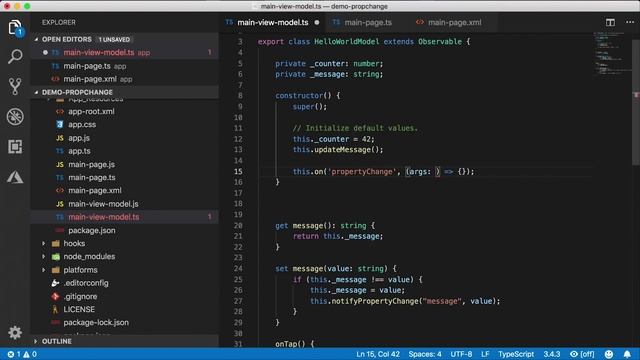This screenshot has height=360, width=640.
Task: Open package.json file
Action: (x=124, y=230)
